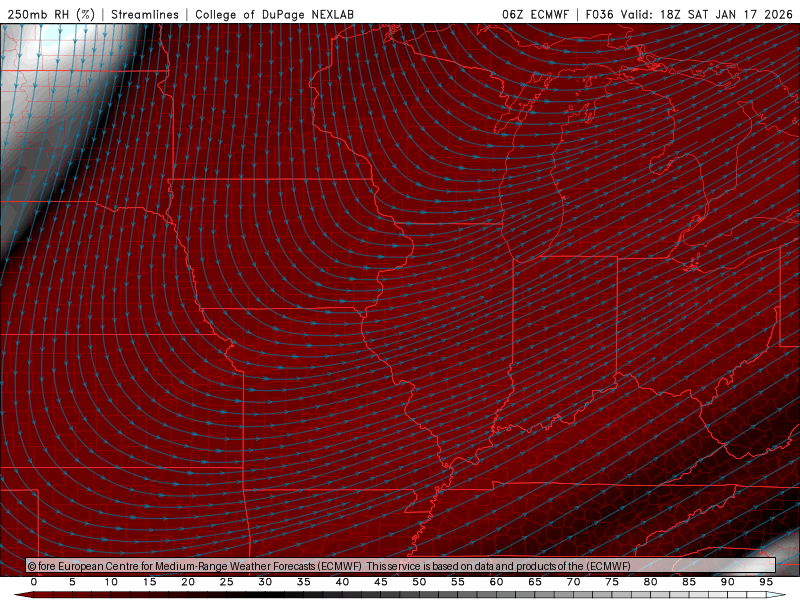This screenshot has width=800, height=600.
Task: Select the "95" color scale label
Action: pyautogui.click(x=766, y=582)
